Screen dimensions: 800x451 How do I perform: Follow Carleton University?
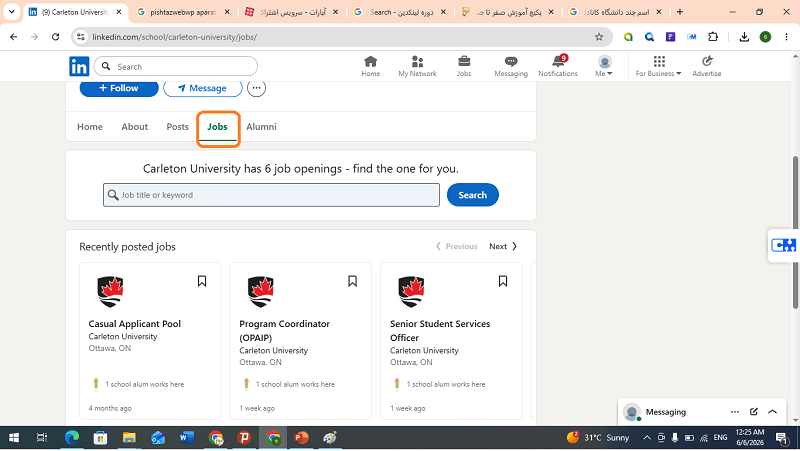tap(119, 88)
